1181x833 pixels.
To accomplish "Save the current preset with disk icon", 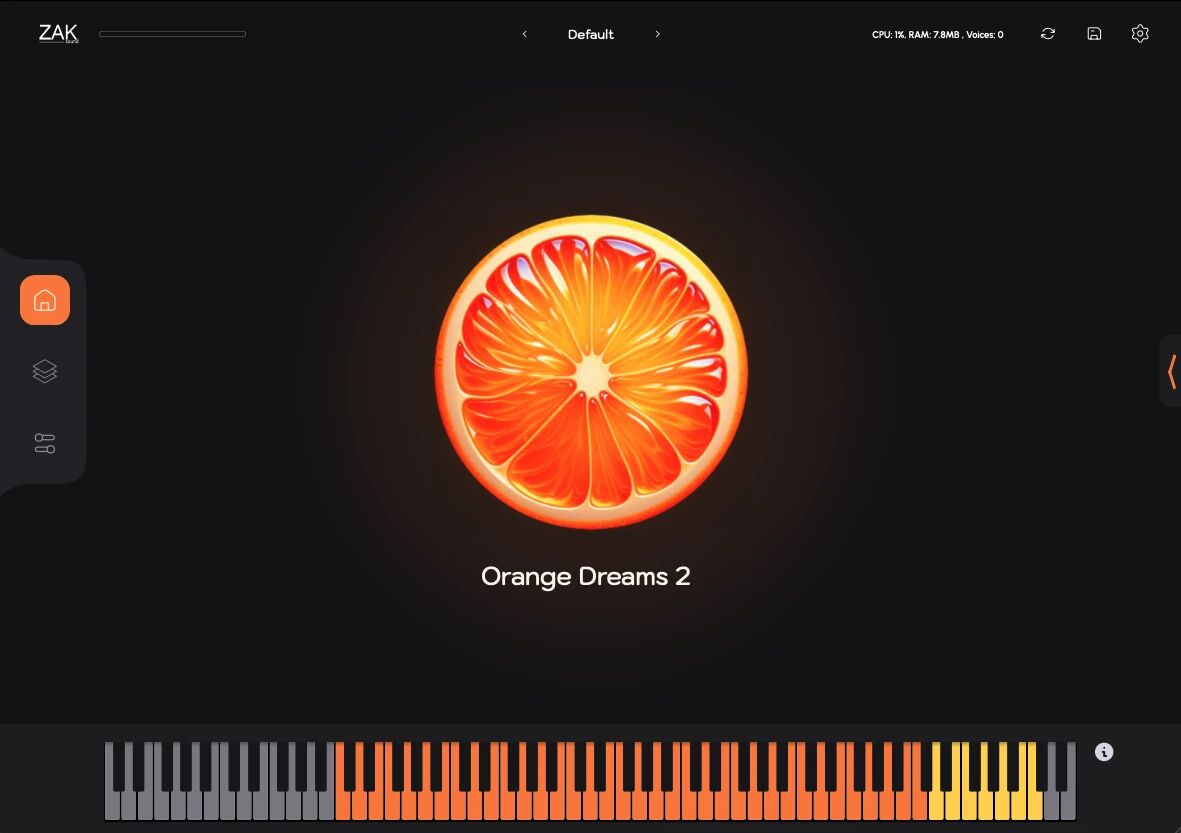I will click(1094, 33).
